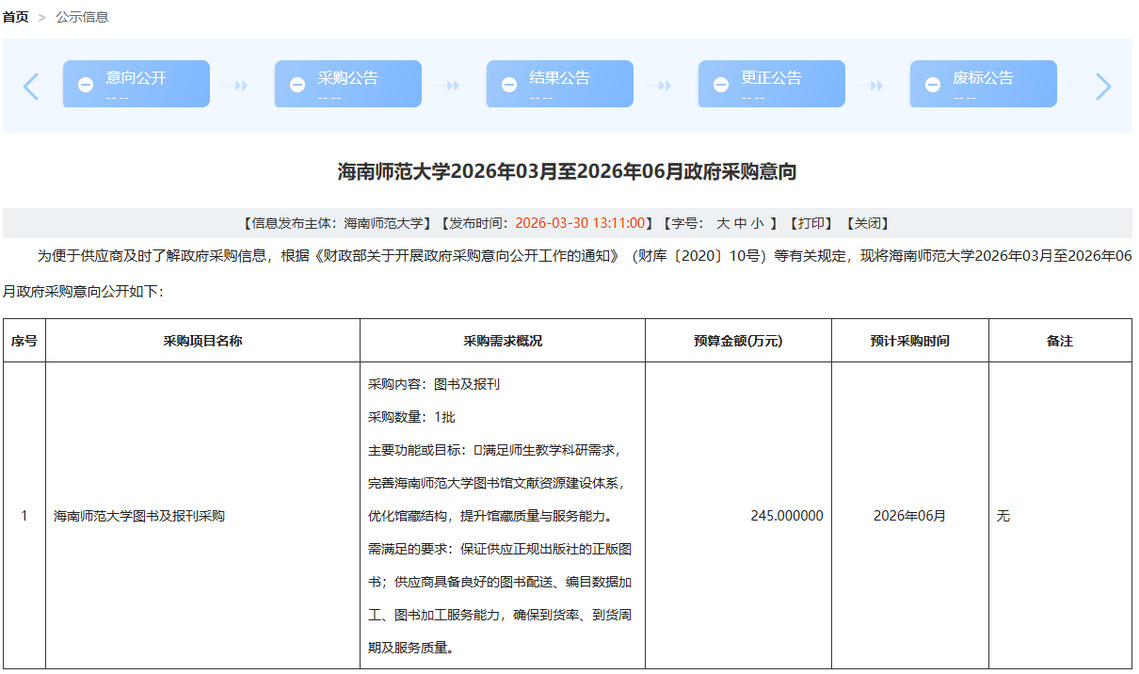Click the 打印 print link
1139x674 pixels.
pyautogui.click(x=813, y=223)
